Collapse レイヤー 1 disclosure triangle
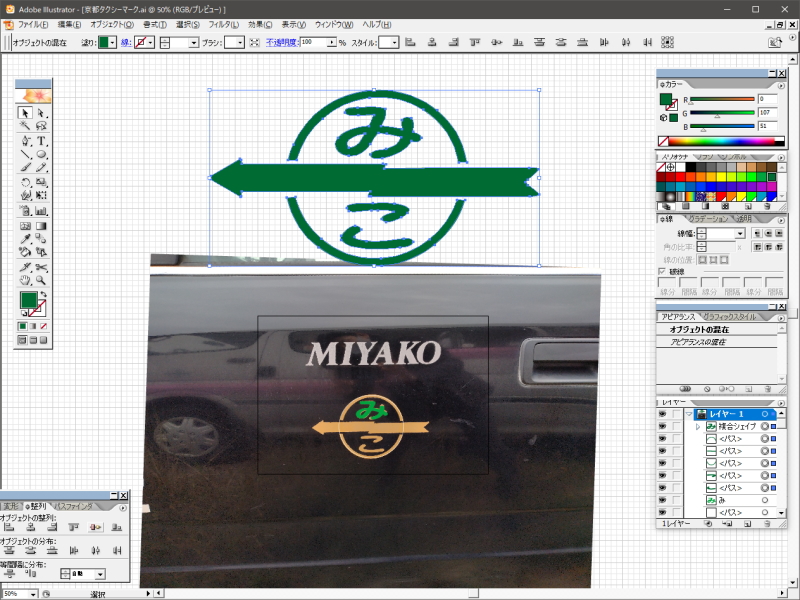This screenshot has width=800, height=600. (x=689, y=414)
